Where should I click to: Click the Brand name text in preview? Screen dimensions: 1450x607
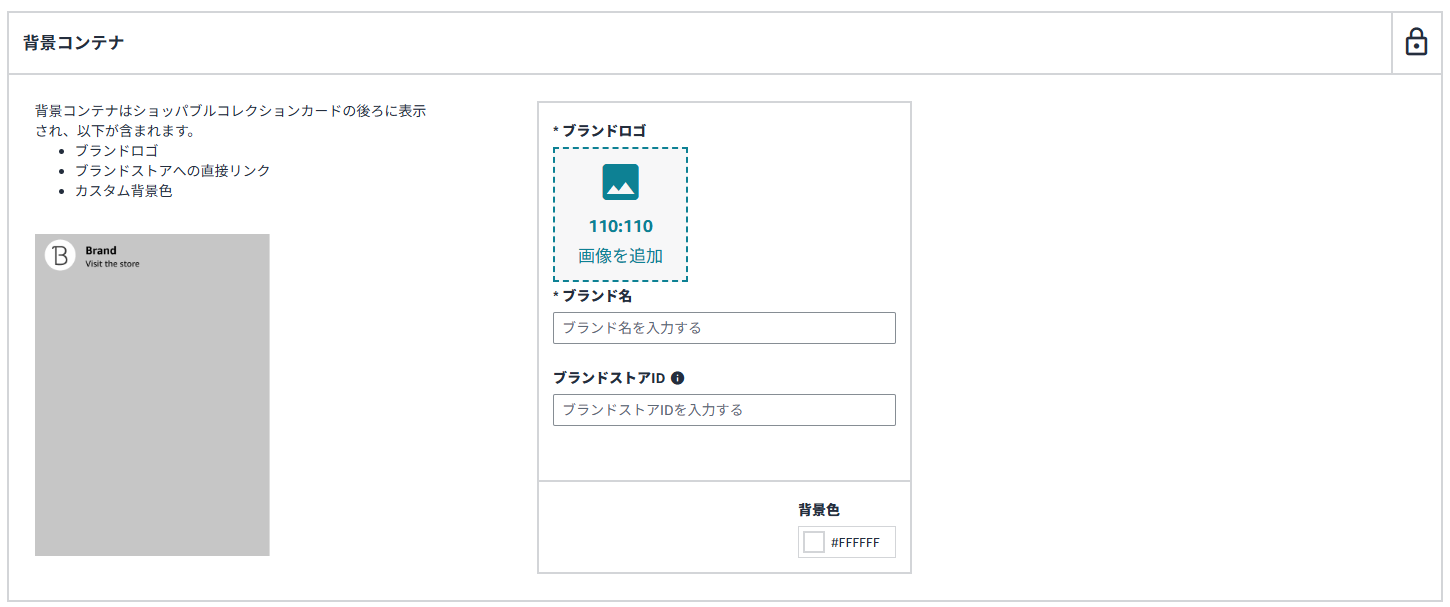(x=101, y=250)
